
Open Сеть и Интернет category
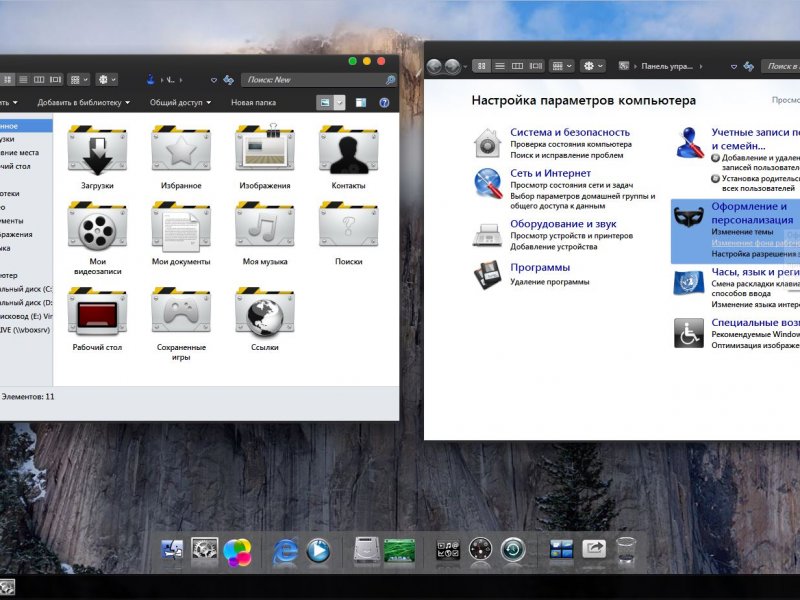click(x=551, y=173)
